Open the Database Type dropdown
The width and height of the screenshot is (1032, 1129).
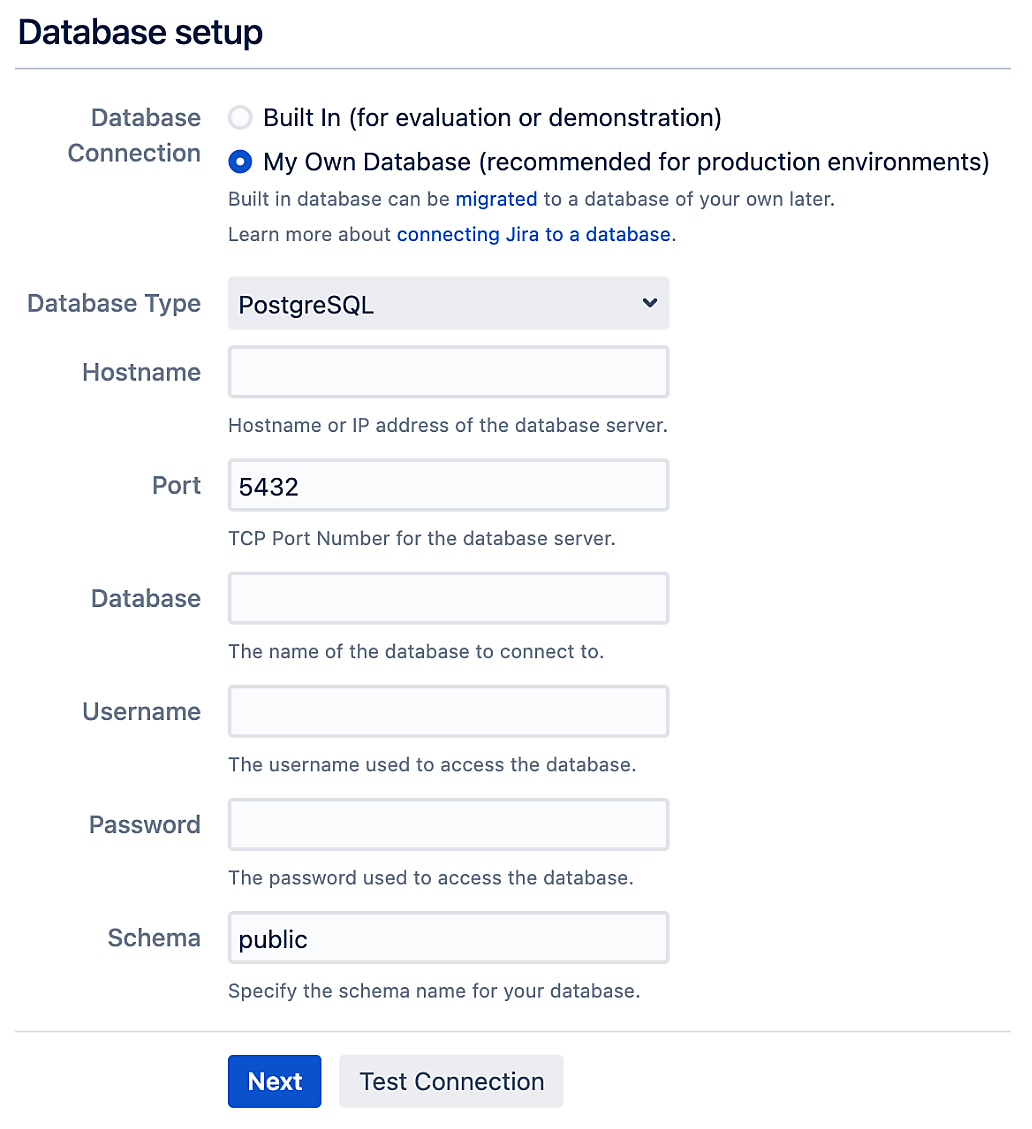pyautogui.click(x=448, y=303)
